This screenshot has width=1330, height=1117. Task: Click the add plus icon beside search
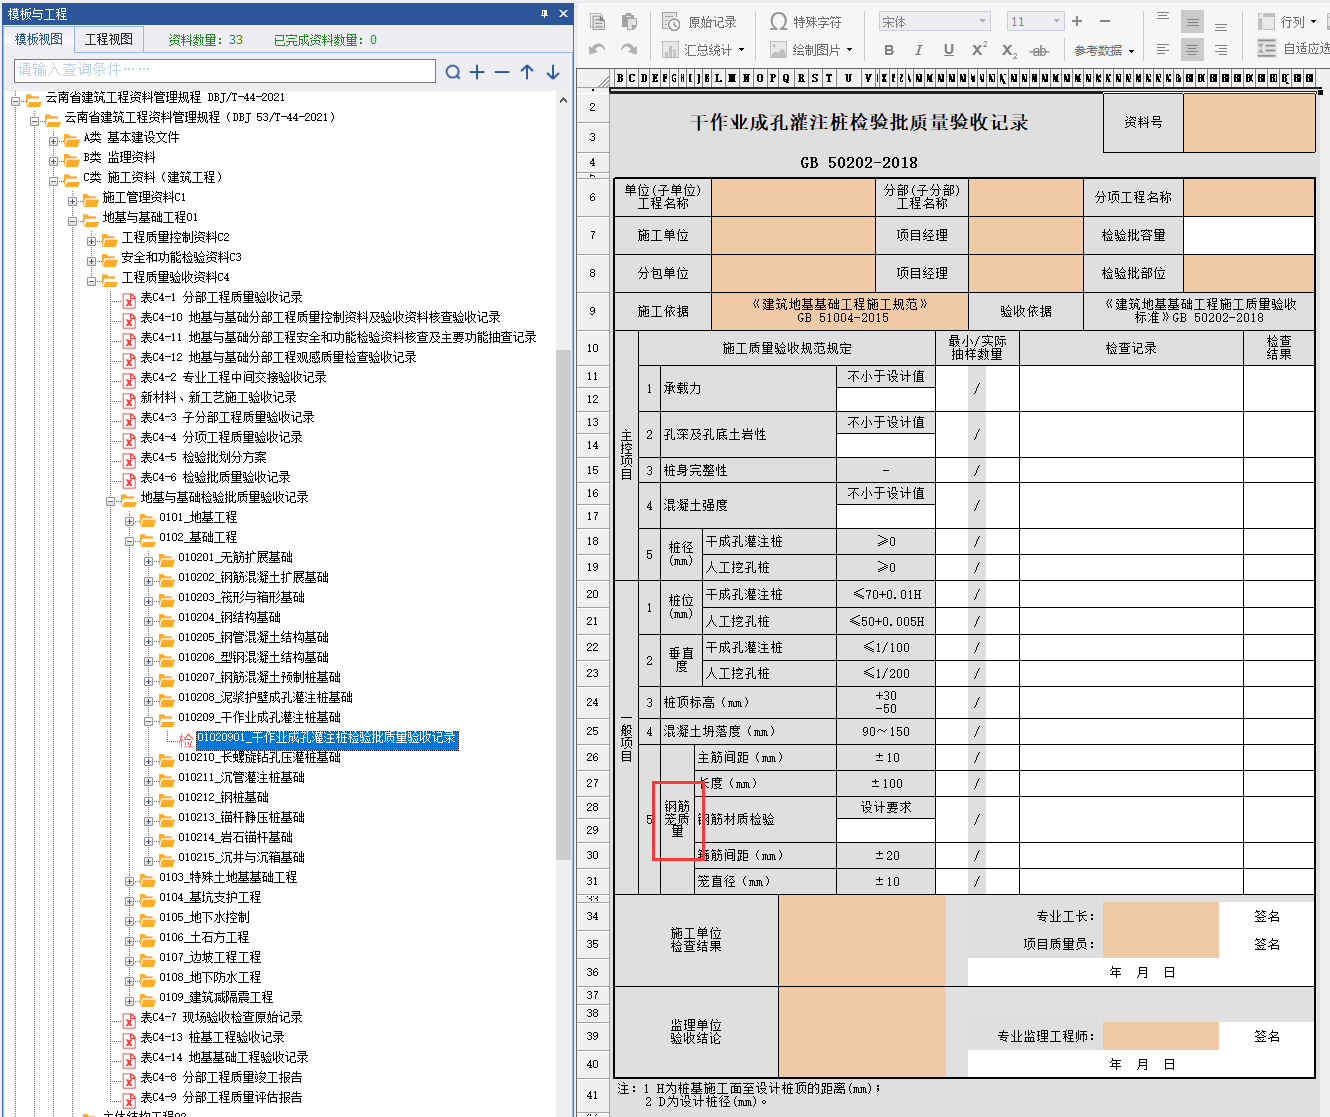477,72
